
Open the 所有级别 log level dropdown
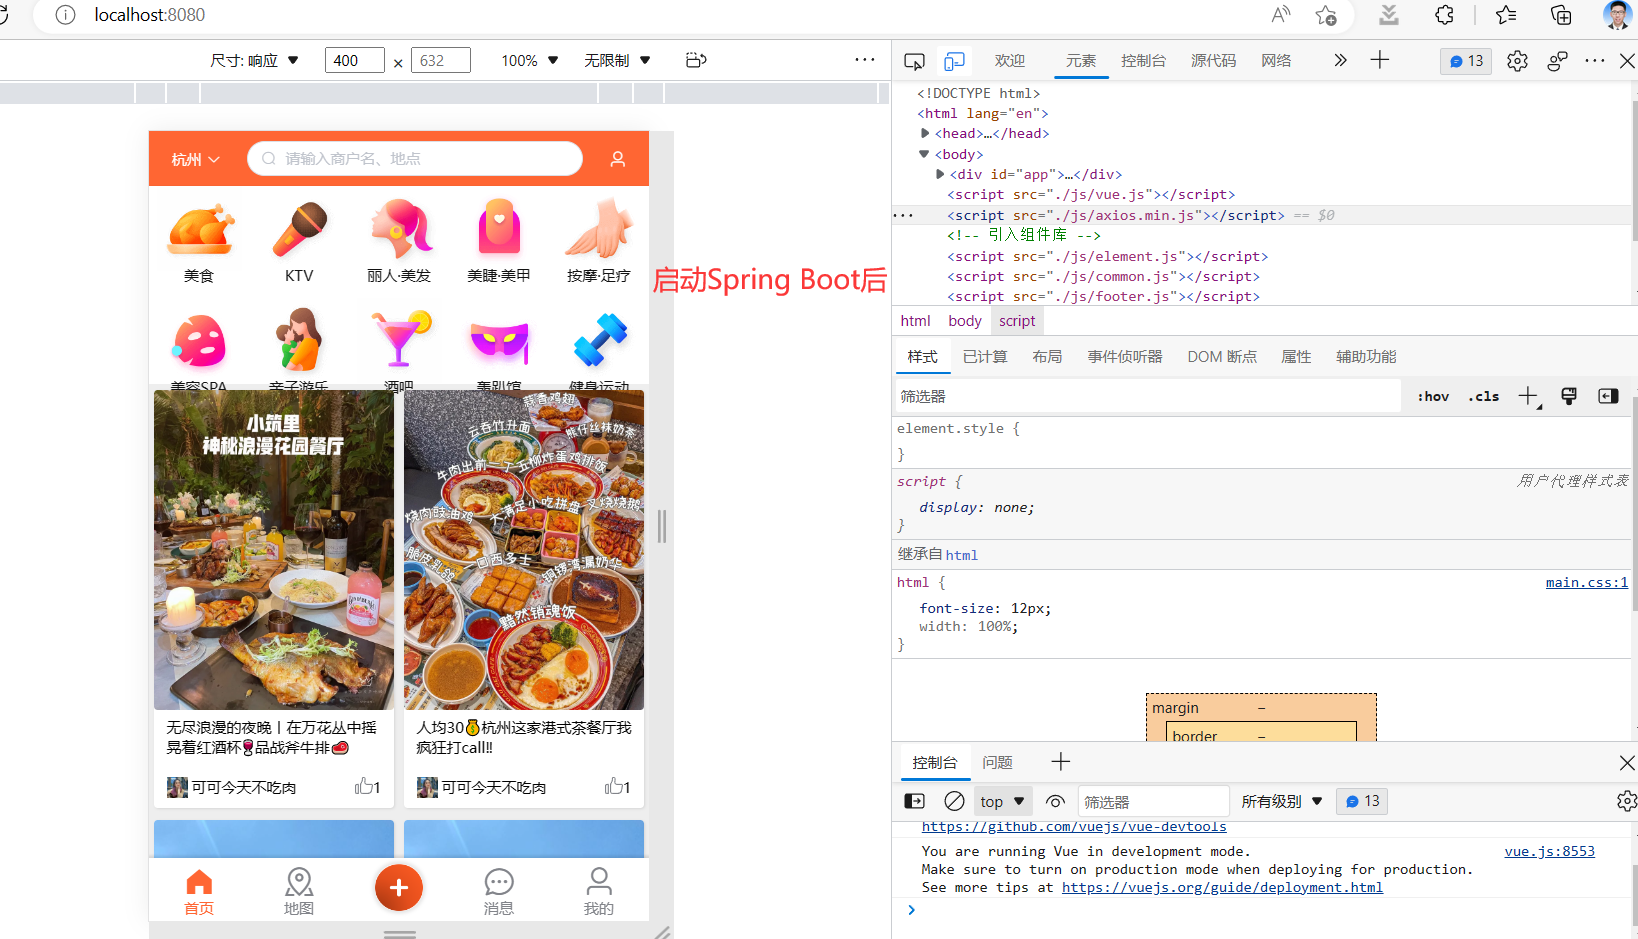coord(1282,802)
